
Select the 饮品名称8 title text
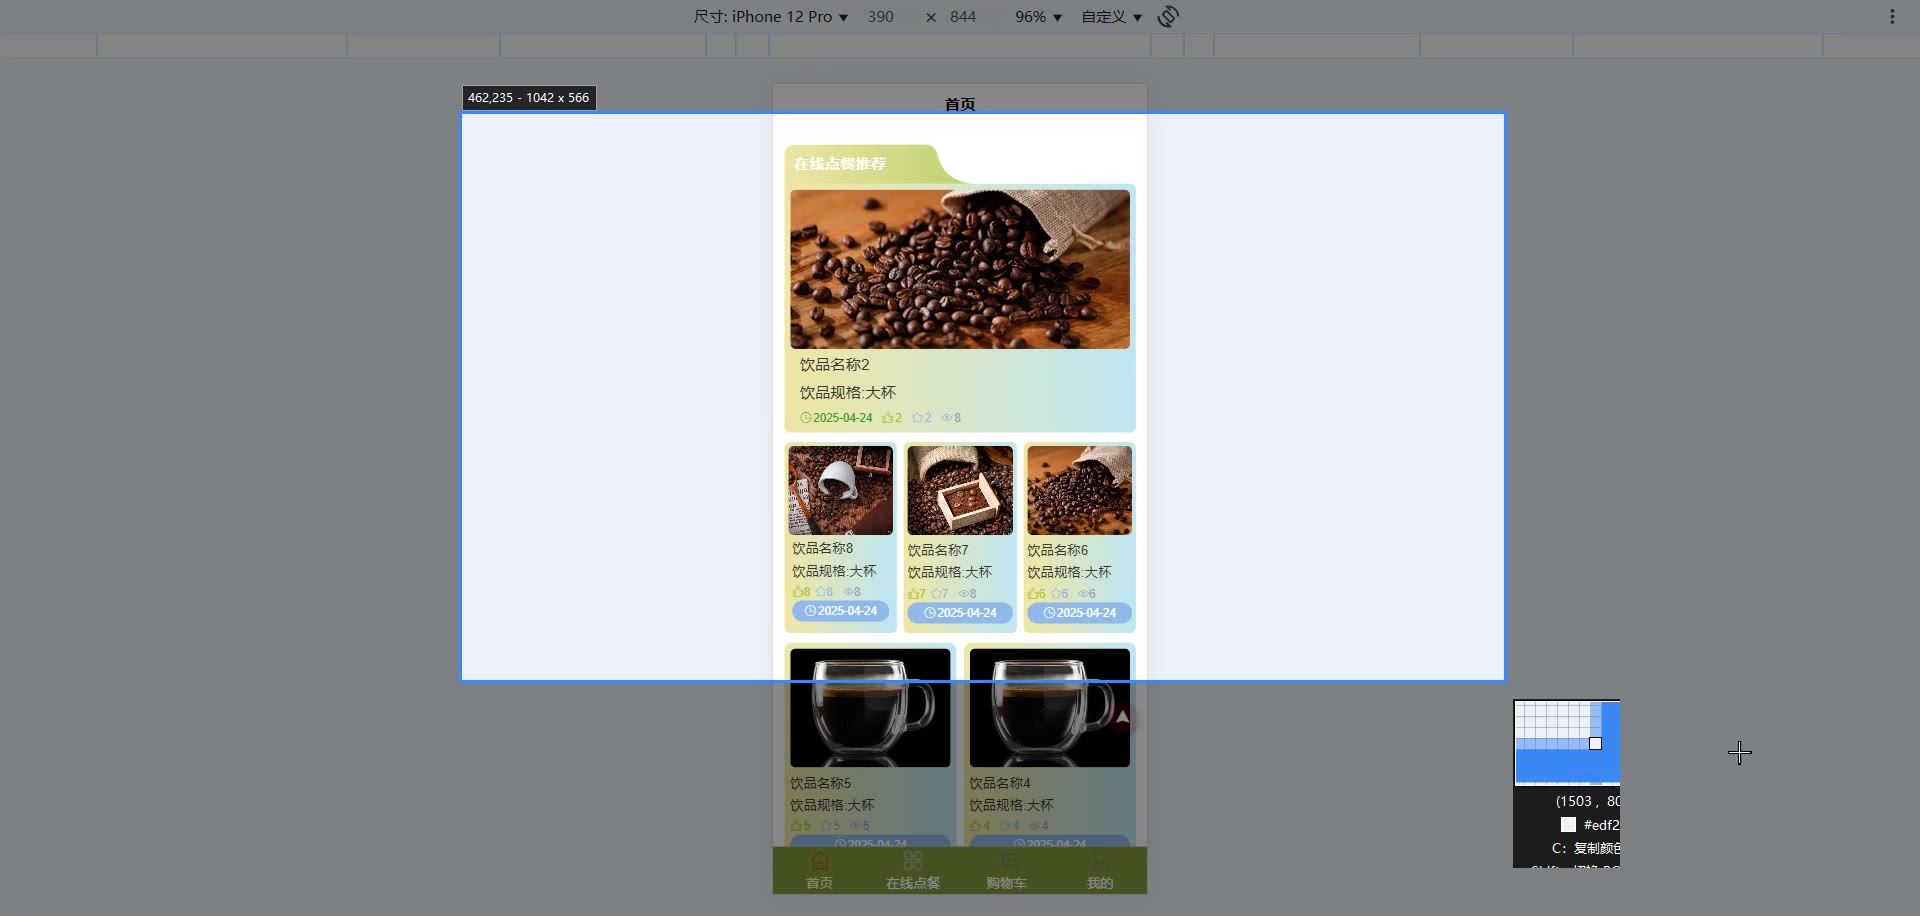tap(823, 549)
